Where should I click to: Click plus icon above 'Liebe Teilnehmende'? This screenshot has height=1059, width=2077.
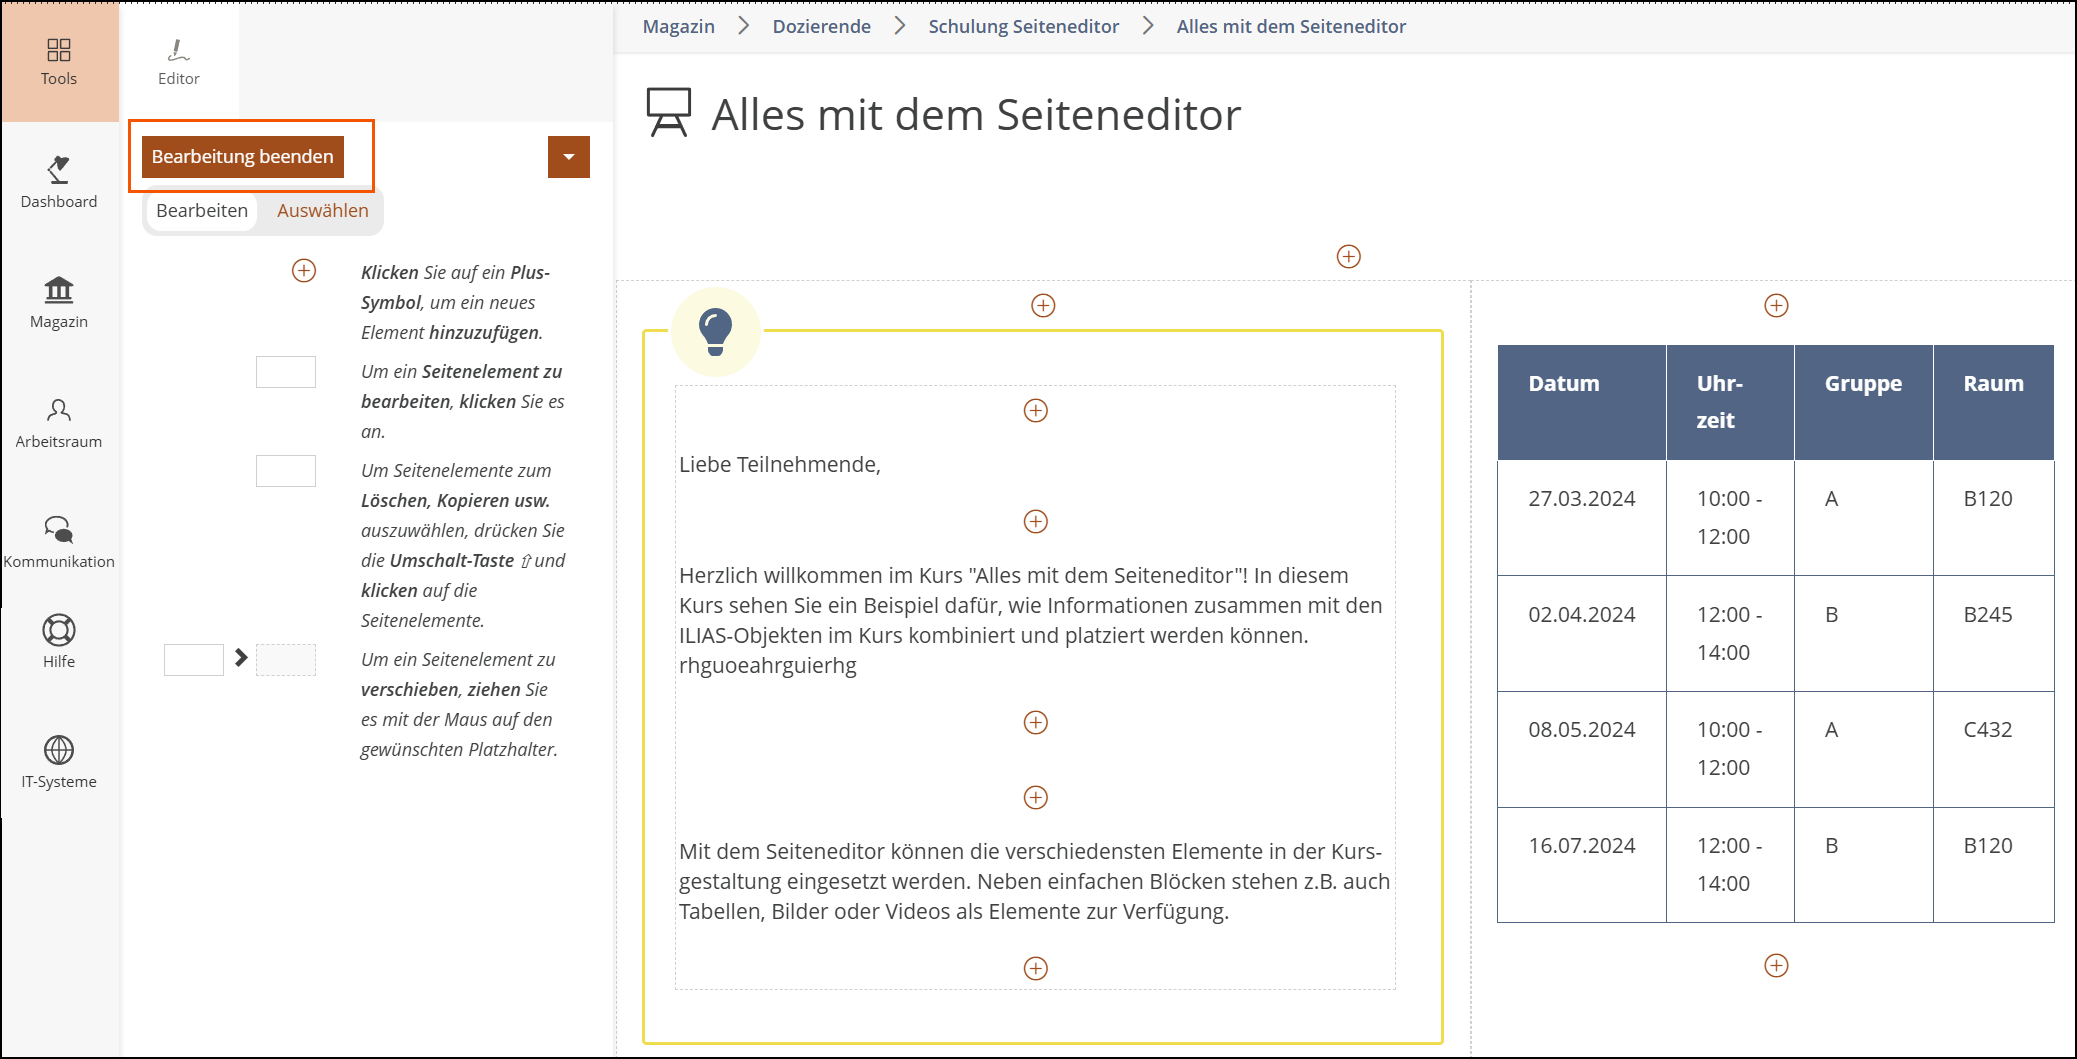(x=1036, y=411)
